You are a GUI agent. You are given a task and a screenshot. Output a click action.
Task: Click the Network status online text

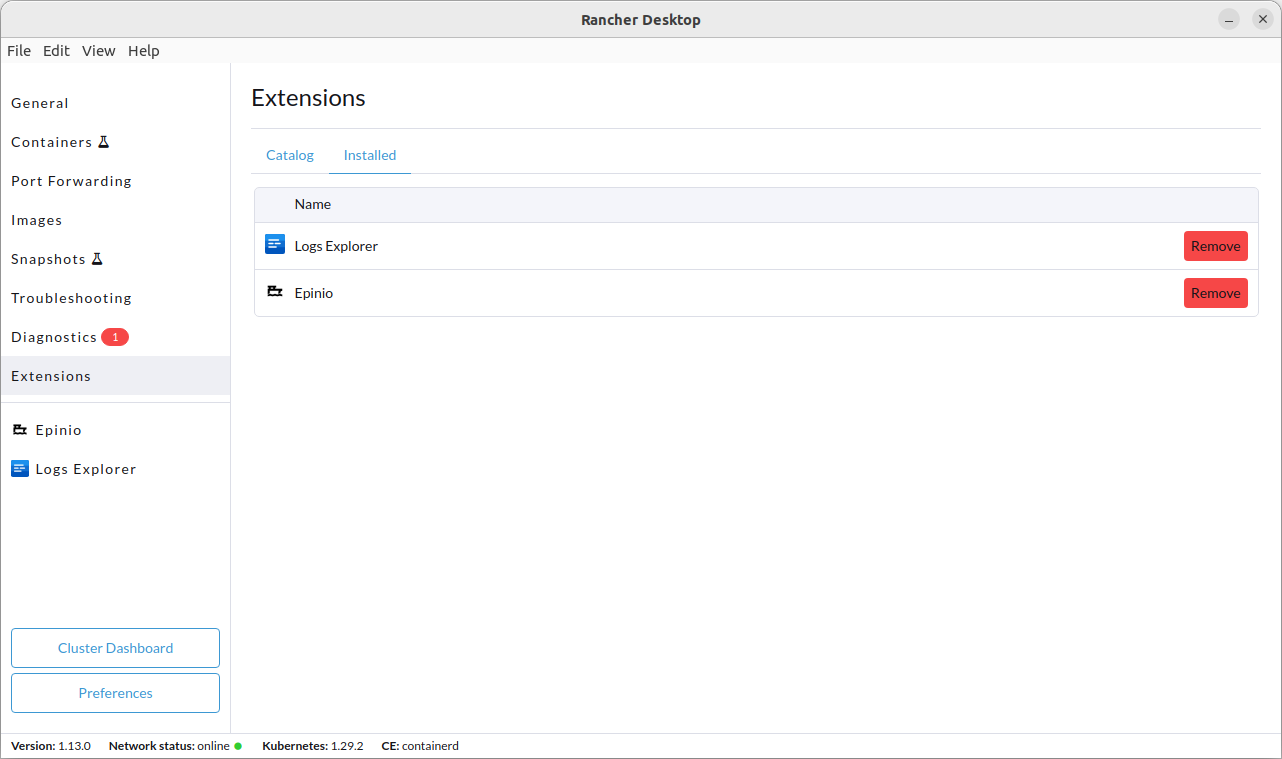tap(169, 746)
